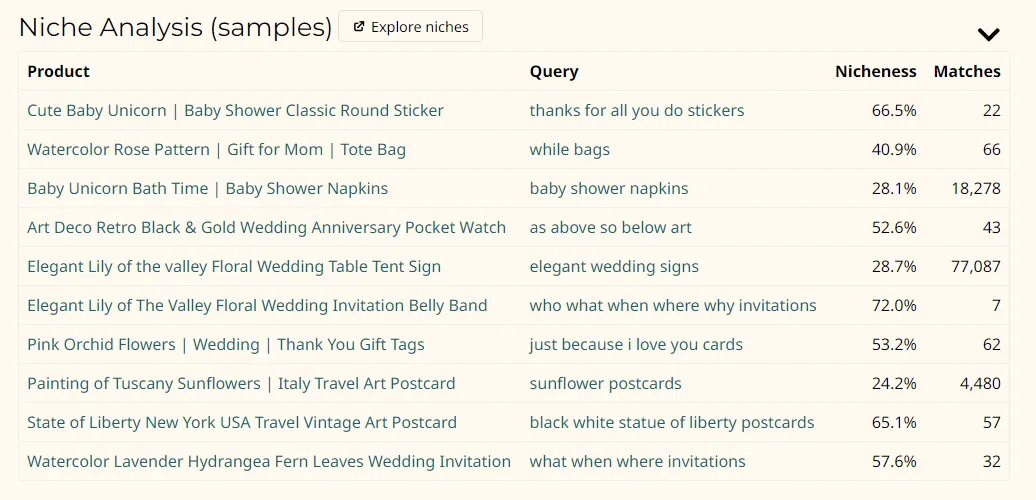Open Lily of The Valley Belly Band link

tap(257, 305)
